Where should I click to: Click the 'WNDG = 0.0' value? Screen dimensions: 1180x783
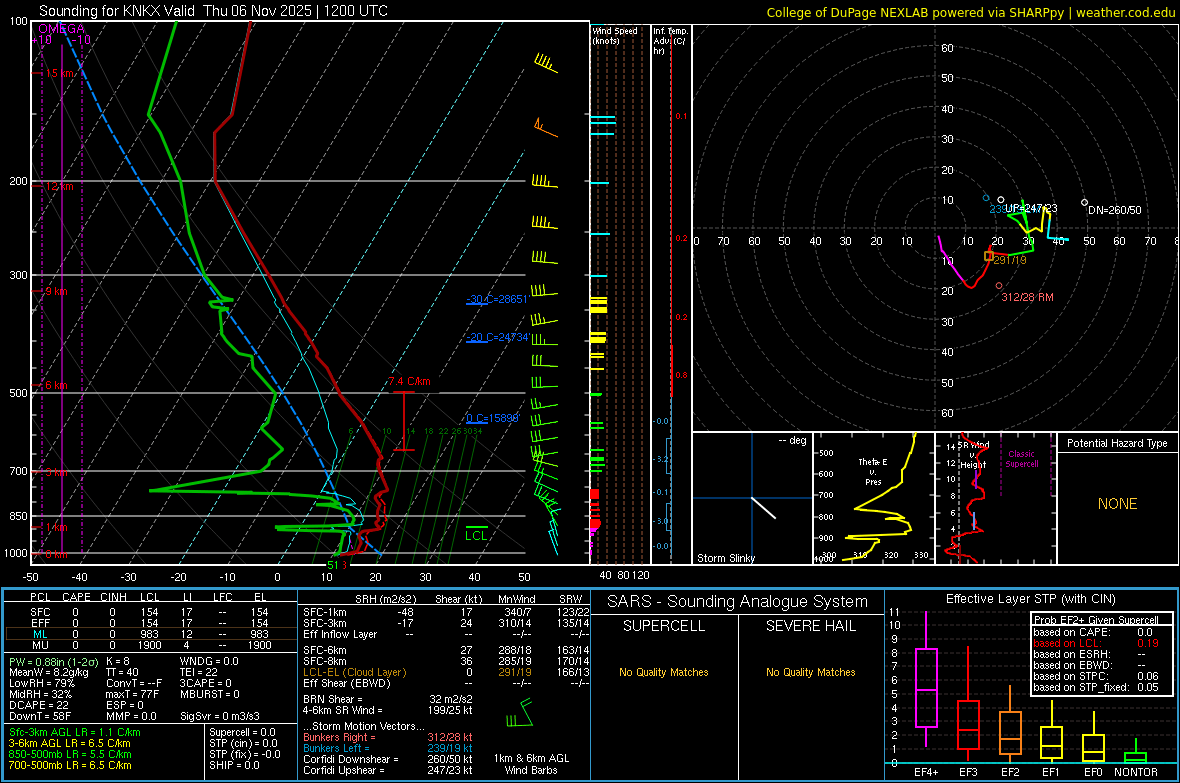tap(209, 661)
